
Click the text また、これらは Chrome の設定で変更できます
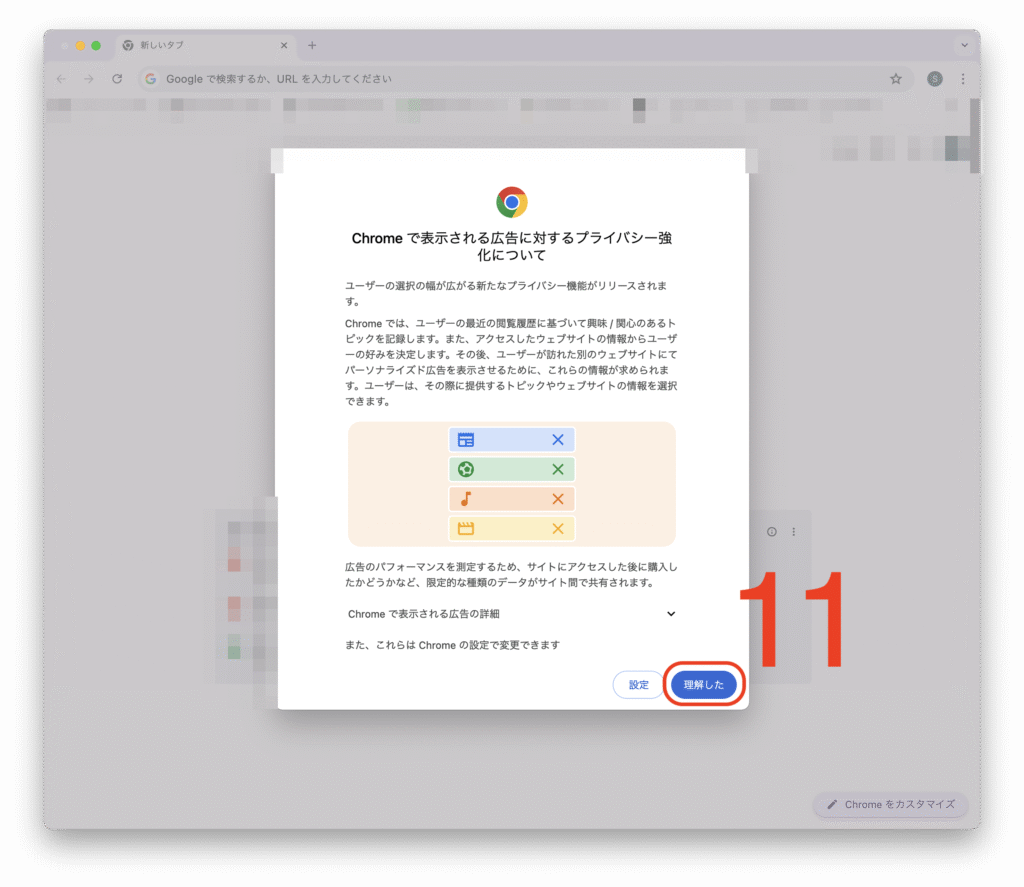(x=453, y=645)
